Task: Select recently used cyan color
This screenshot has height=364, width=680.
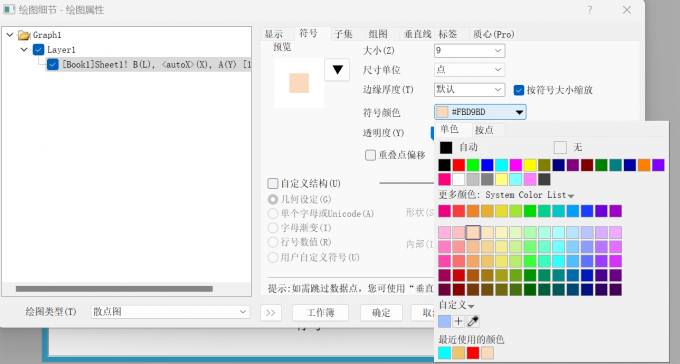Action: 445,353
